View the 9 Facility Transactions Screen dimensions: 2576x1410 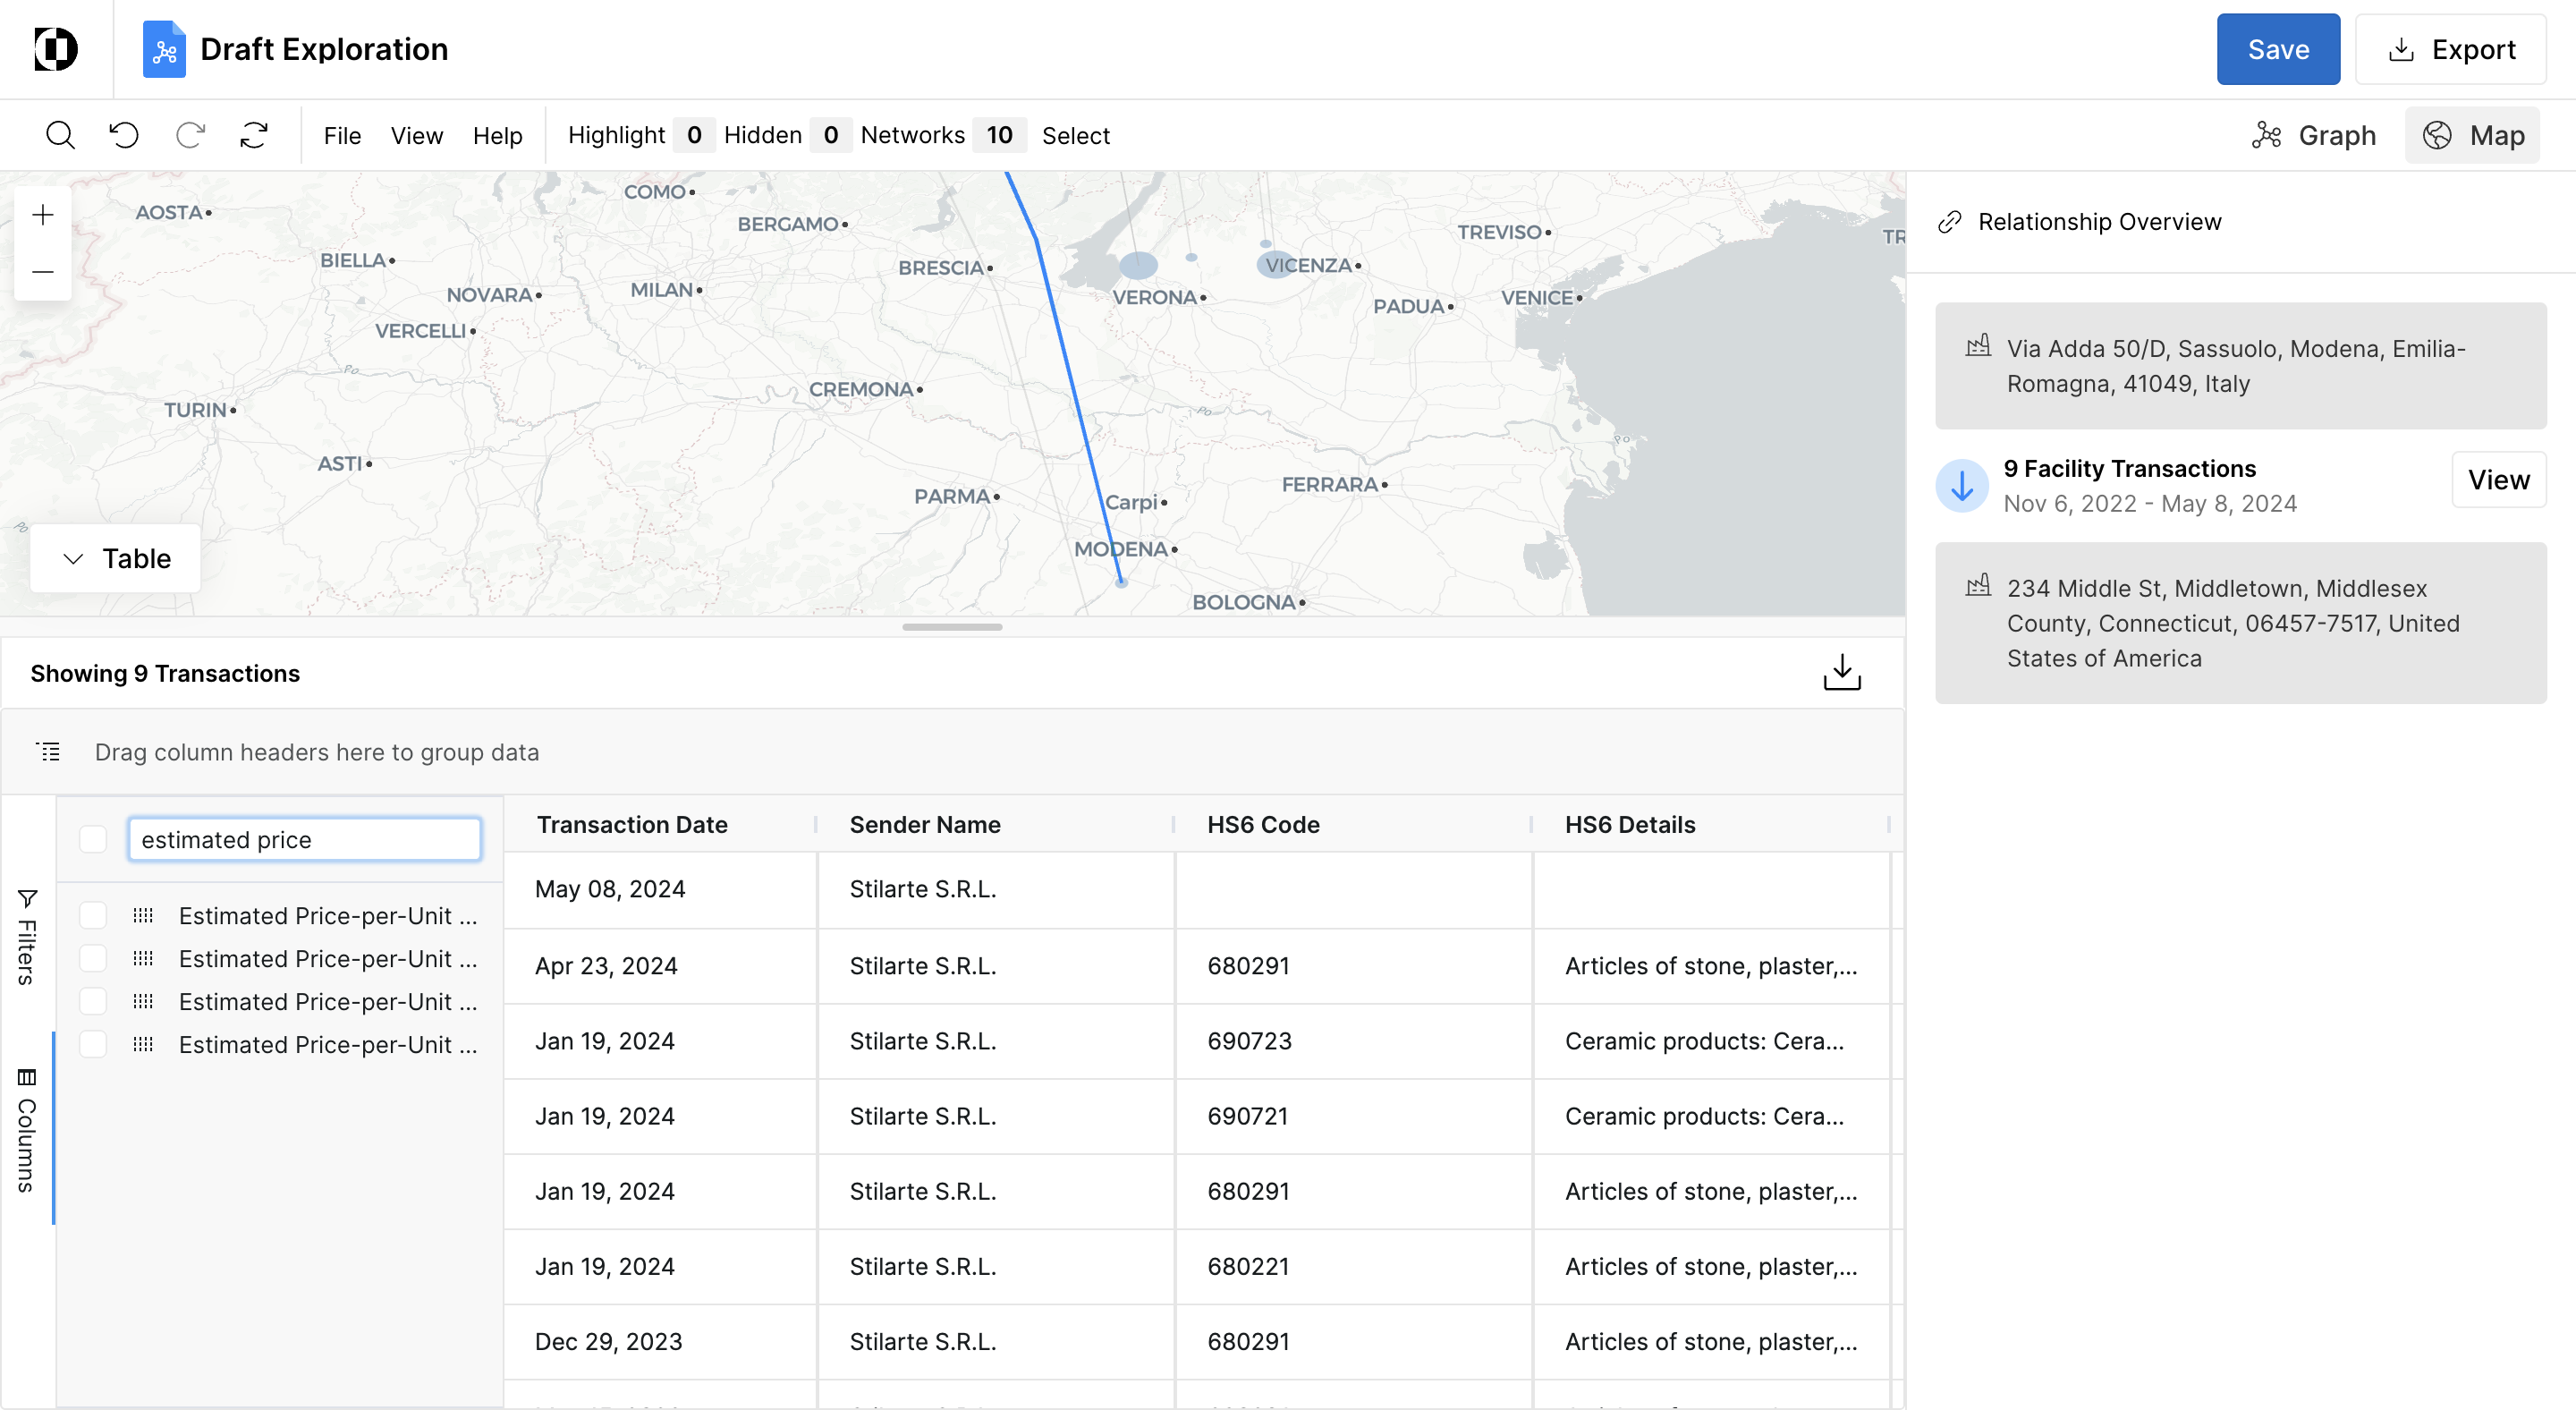click(2497, 480)
